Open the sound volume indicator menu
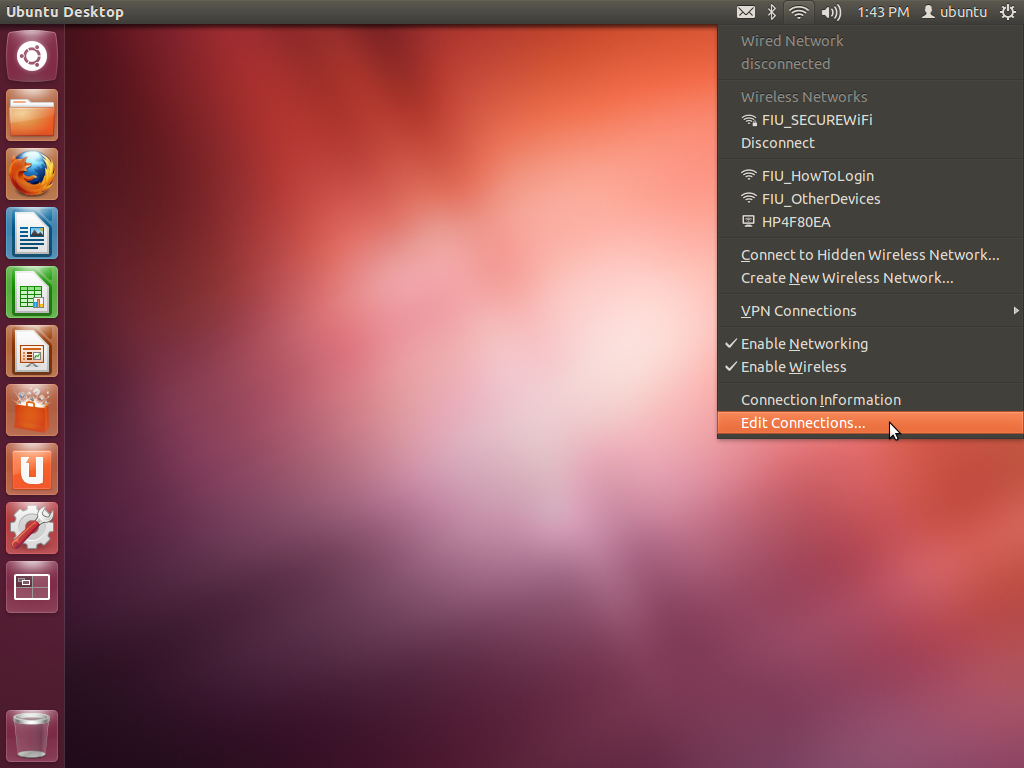The image size is (1024, 768). pyautogui.click(x=830, y=12)
